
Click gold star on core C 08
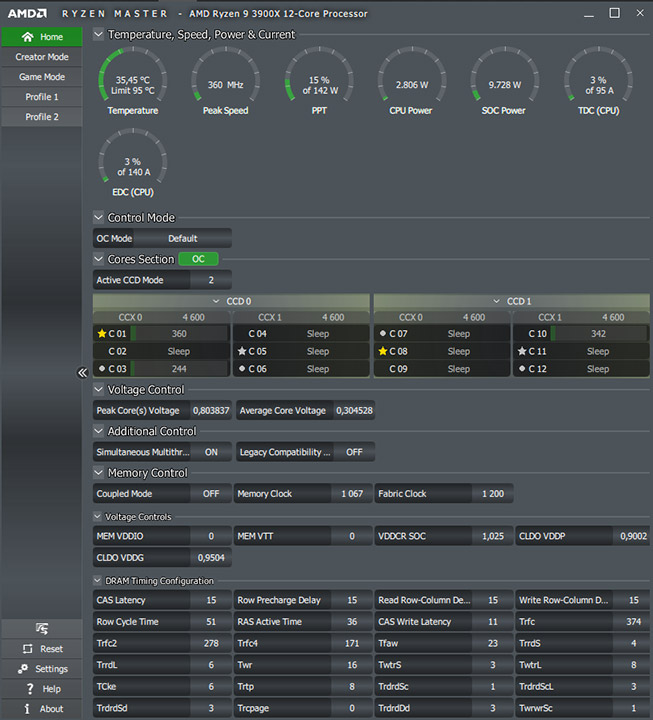pyautogui.click(x=383, y=351)
